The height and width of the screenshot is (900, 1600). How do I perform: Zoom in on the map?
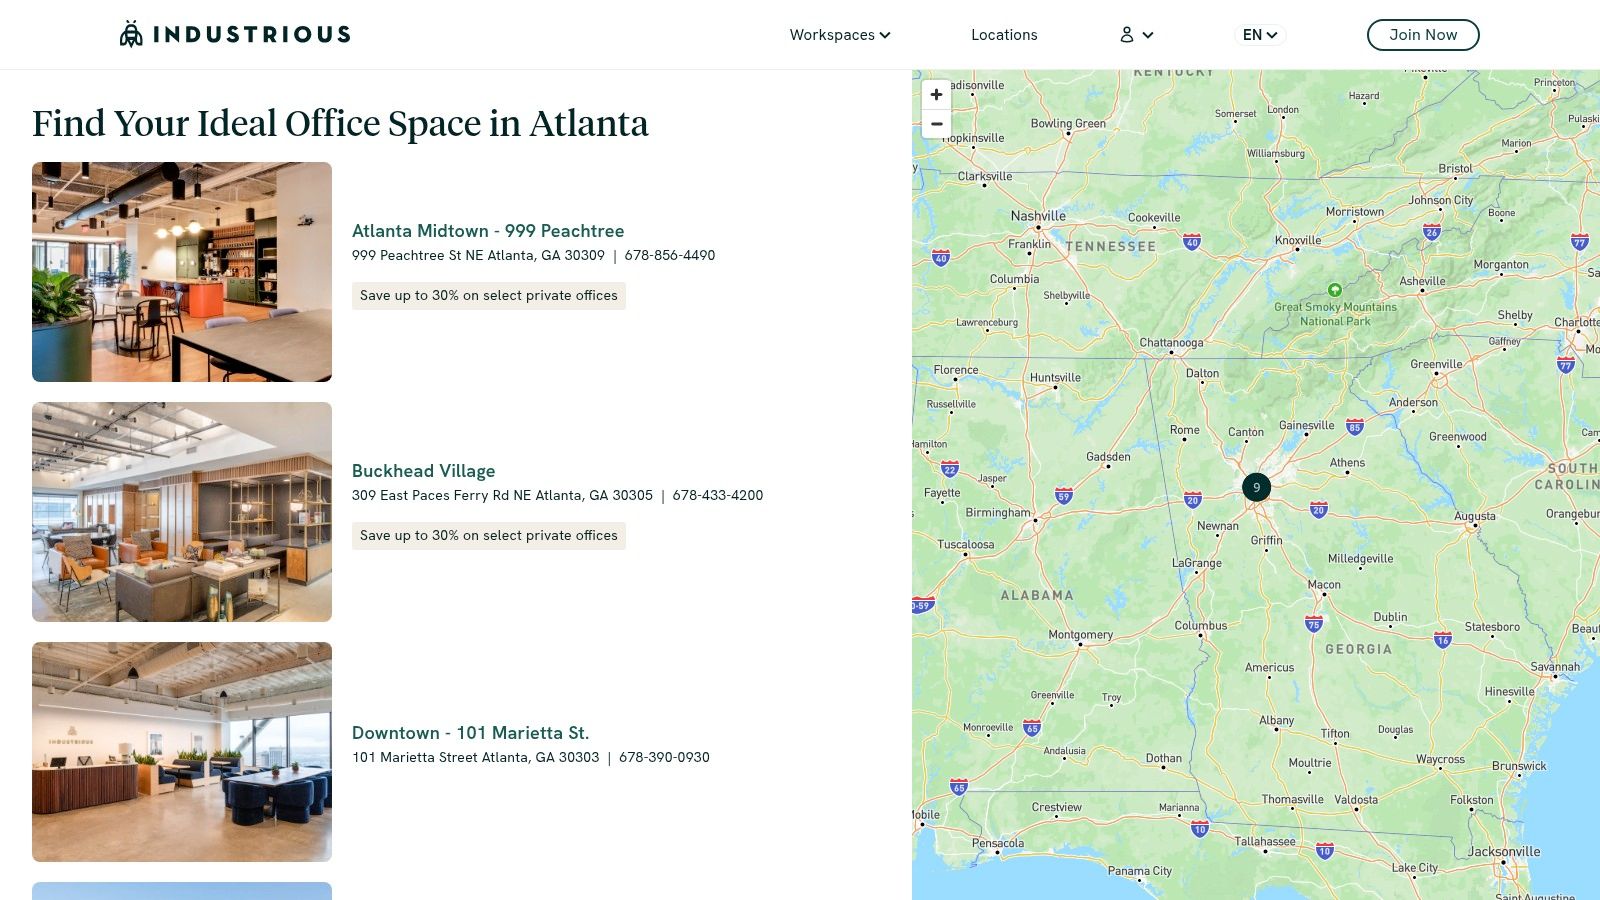936,95
